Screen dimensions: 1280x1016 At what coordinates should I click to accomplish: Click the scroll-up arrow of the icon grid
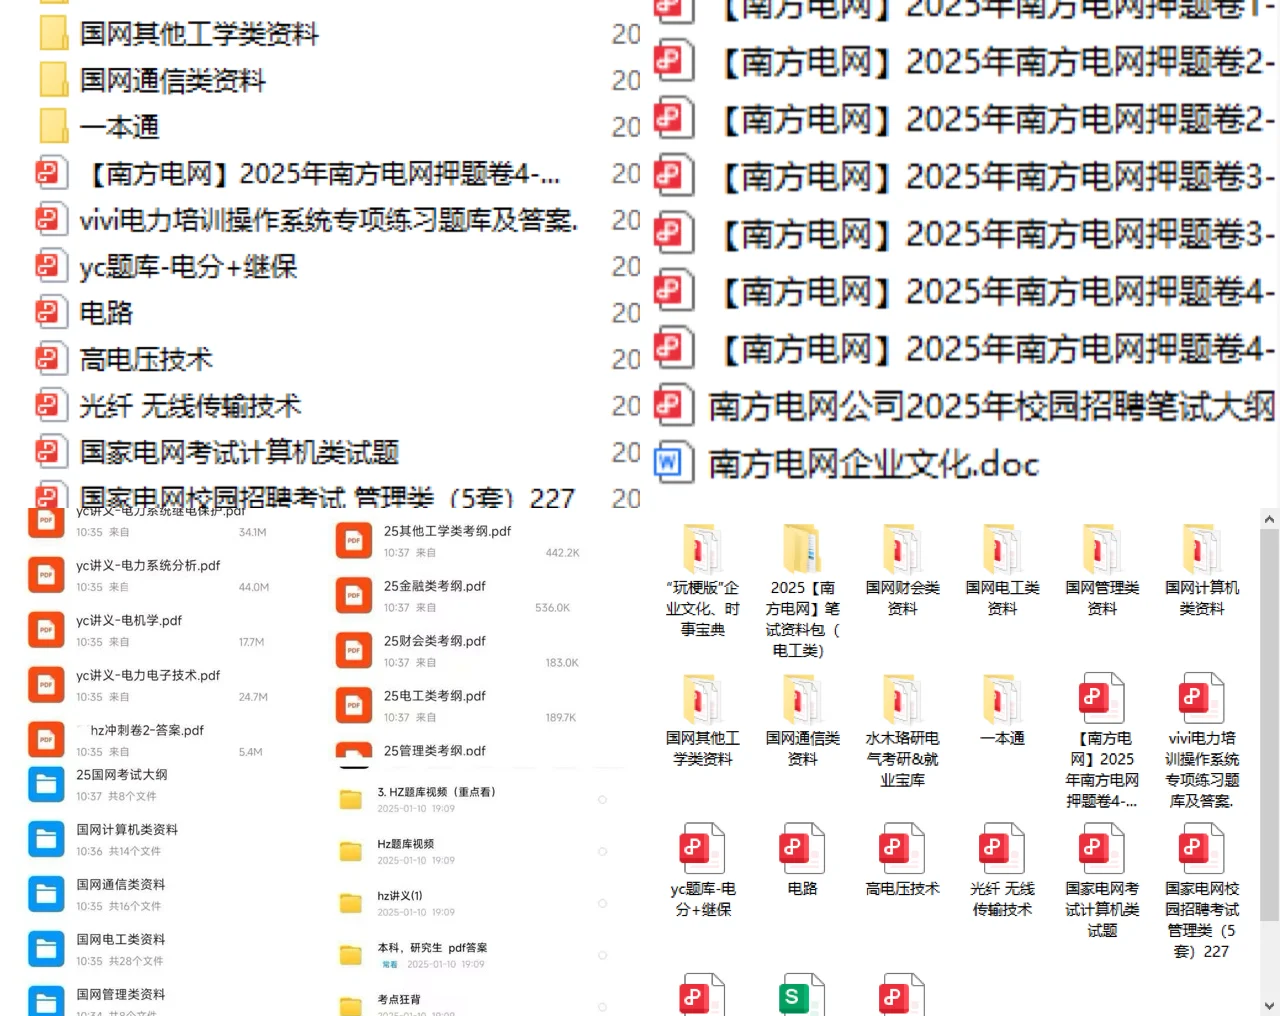click(1269, 520)
